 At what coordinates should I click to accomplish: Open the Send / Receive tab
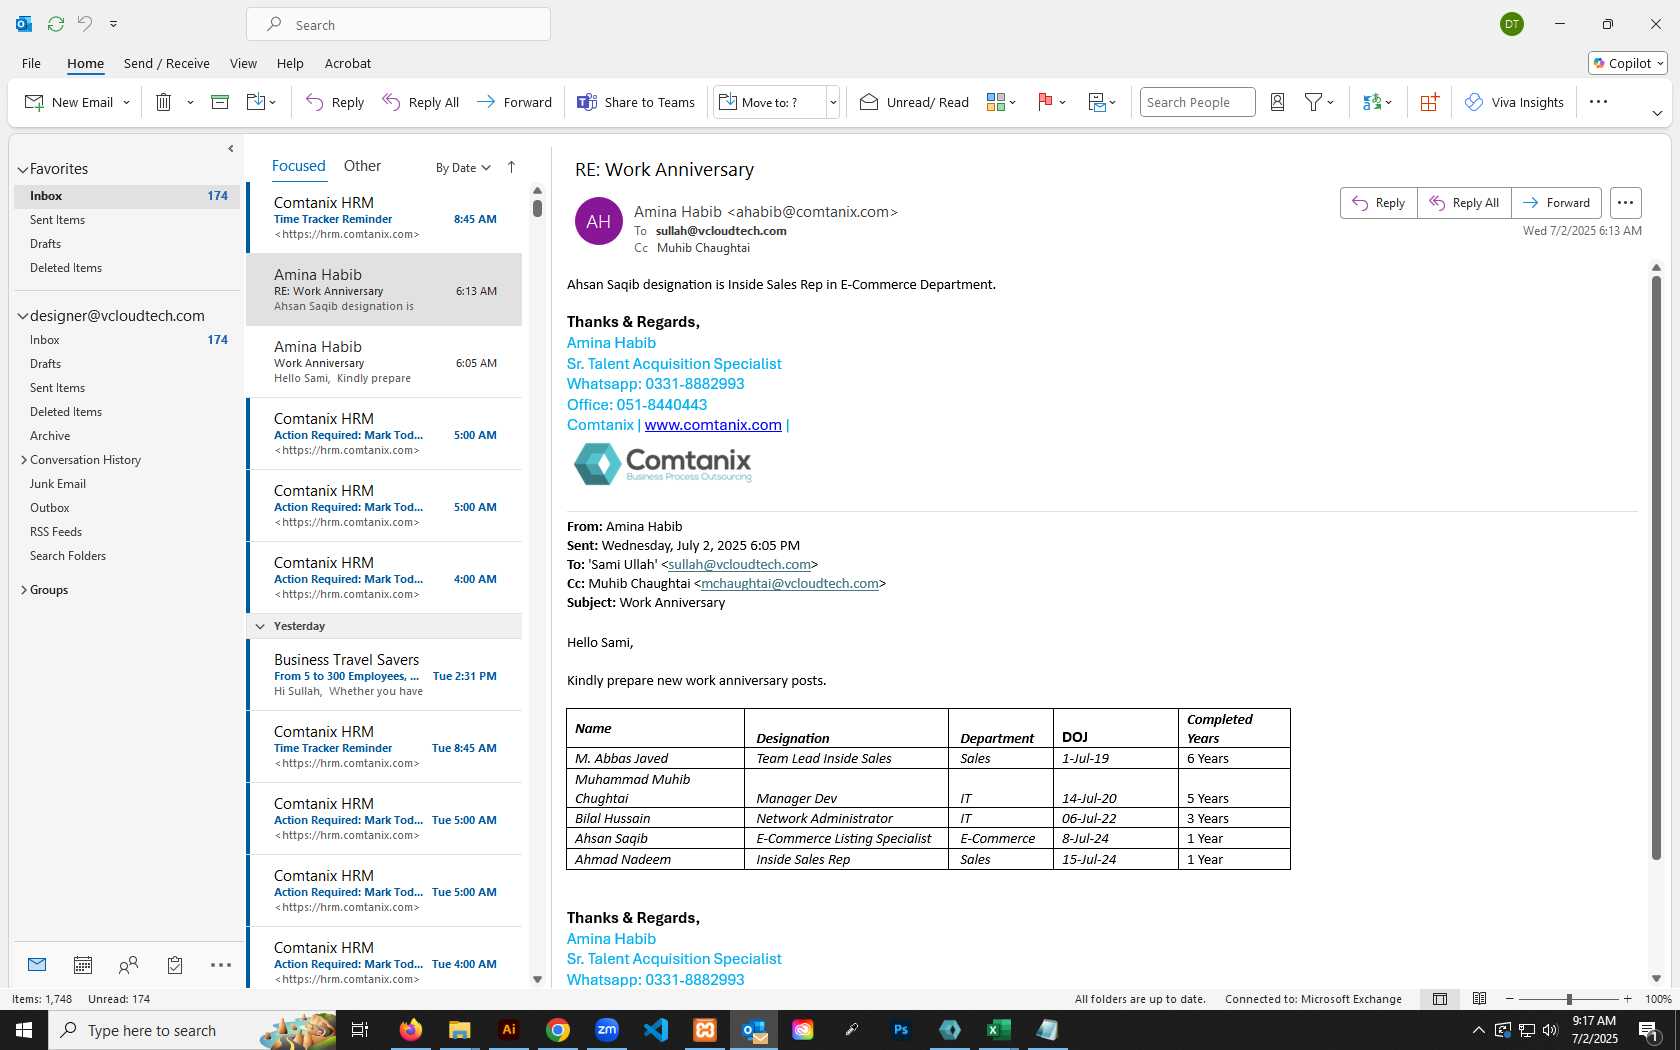167,63
